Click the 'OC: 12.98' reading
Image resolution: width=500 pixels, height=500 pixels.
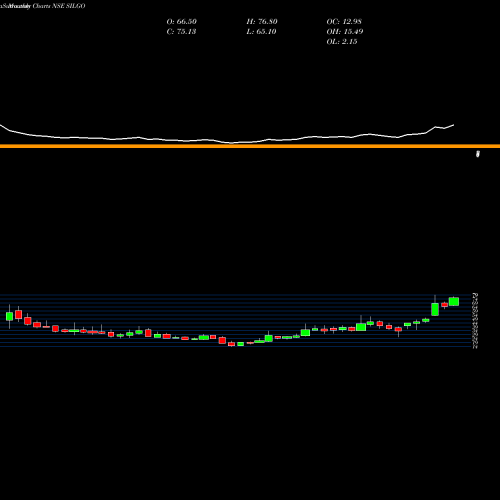pyautogui.click(x=344, y=21)
